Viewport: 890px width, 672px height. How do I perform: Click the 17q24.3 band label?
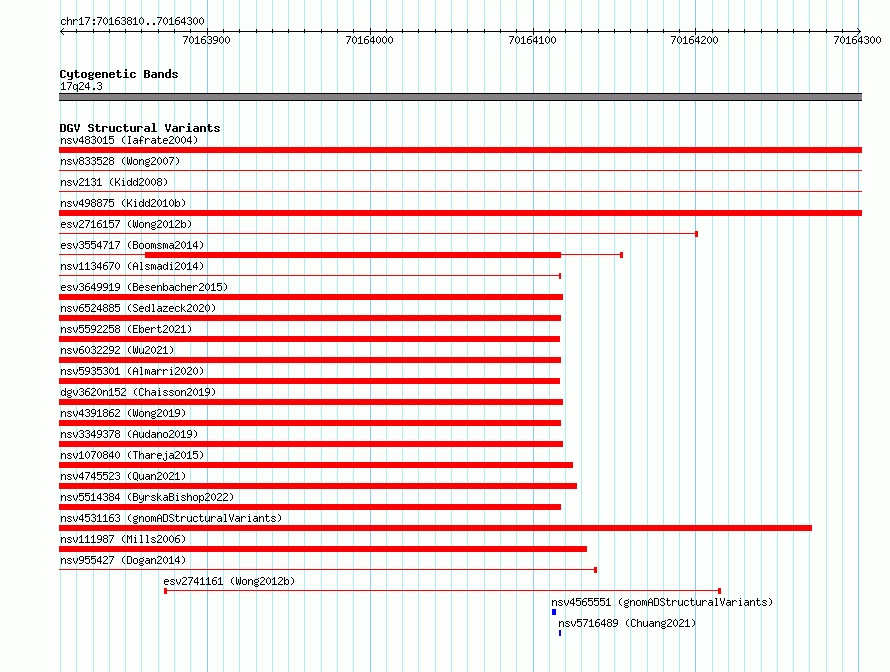tap(81, 86)
